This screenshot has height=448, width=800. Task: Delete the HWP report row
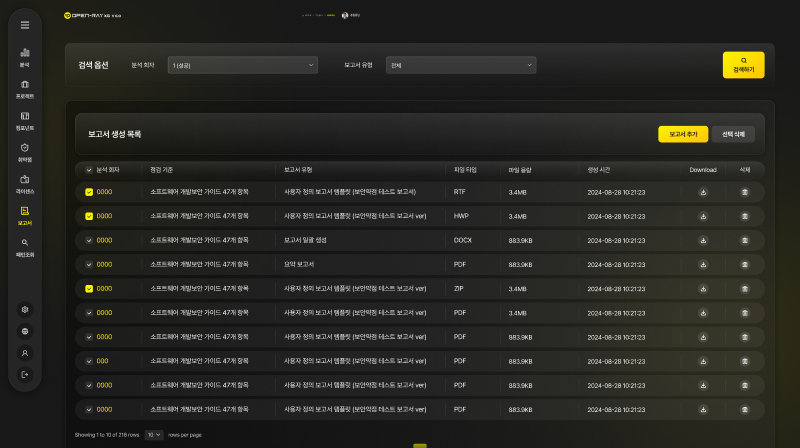[x=745, y=216]
